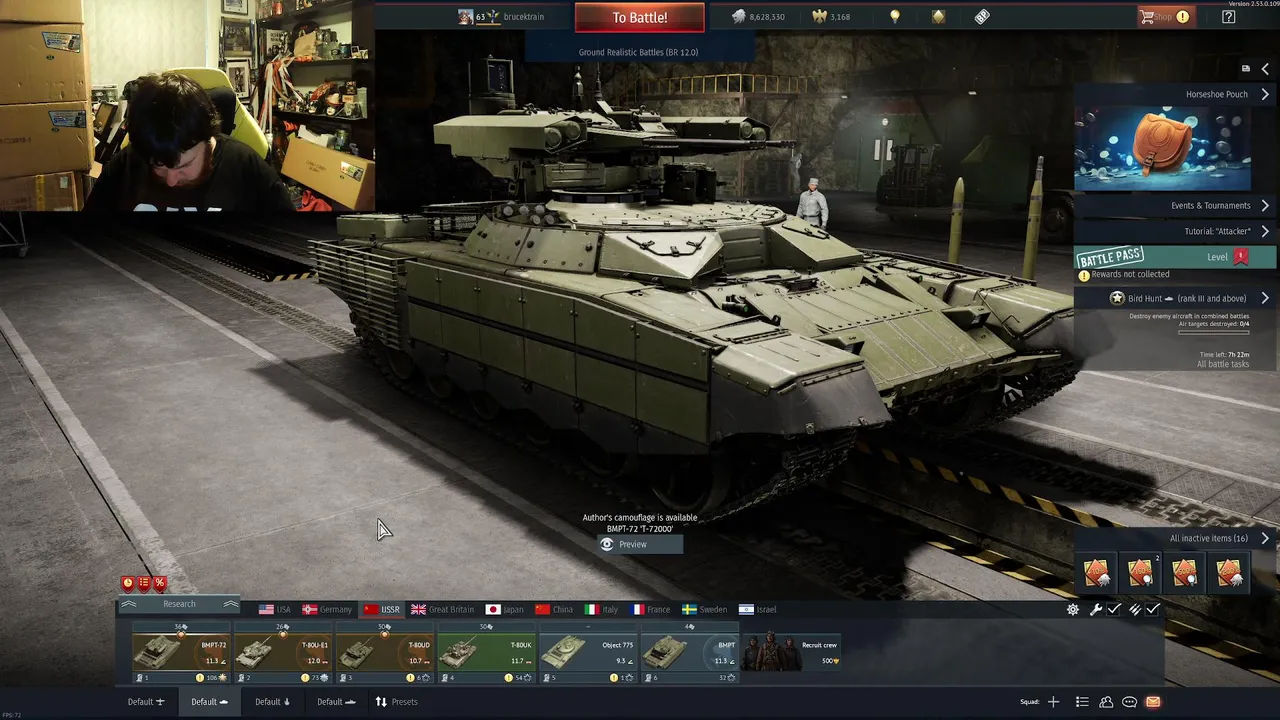
Task: Select the T-80UK vehicle slot
Action: point(487,652)
